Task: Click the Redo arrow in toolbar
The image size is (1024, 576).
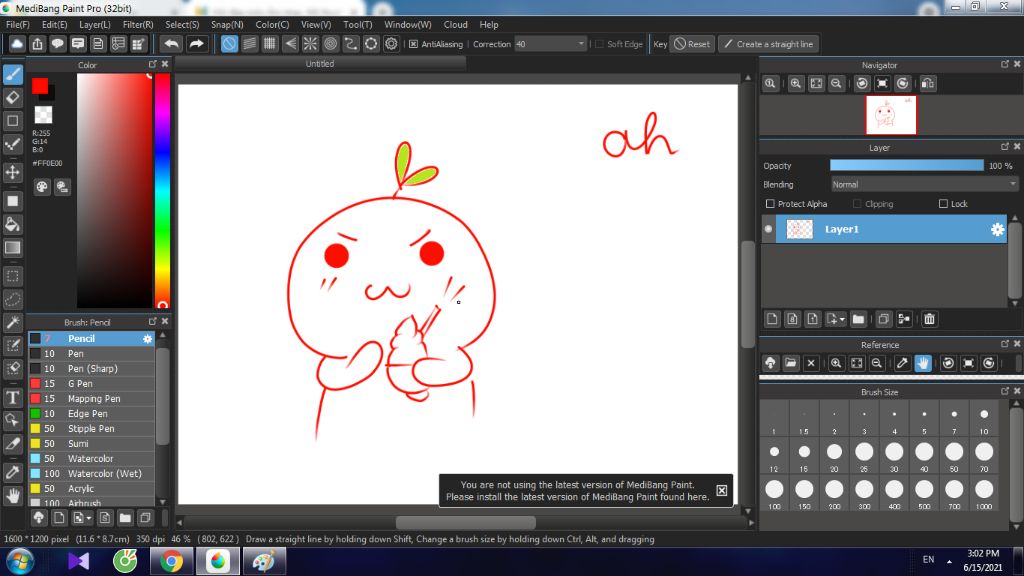Action: pos(196,44)
